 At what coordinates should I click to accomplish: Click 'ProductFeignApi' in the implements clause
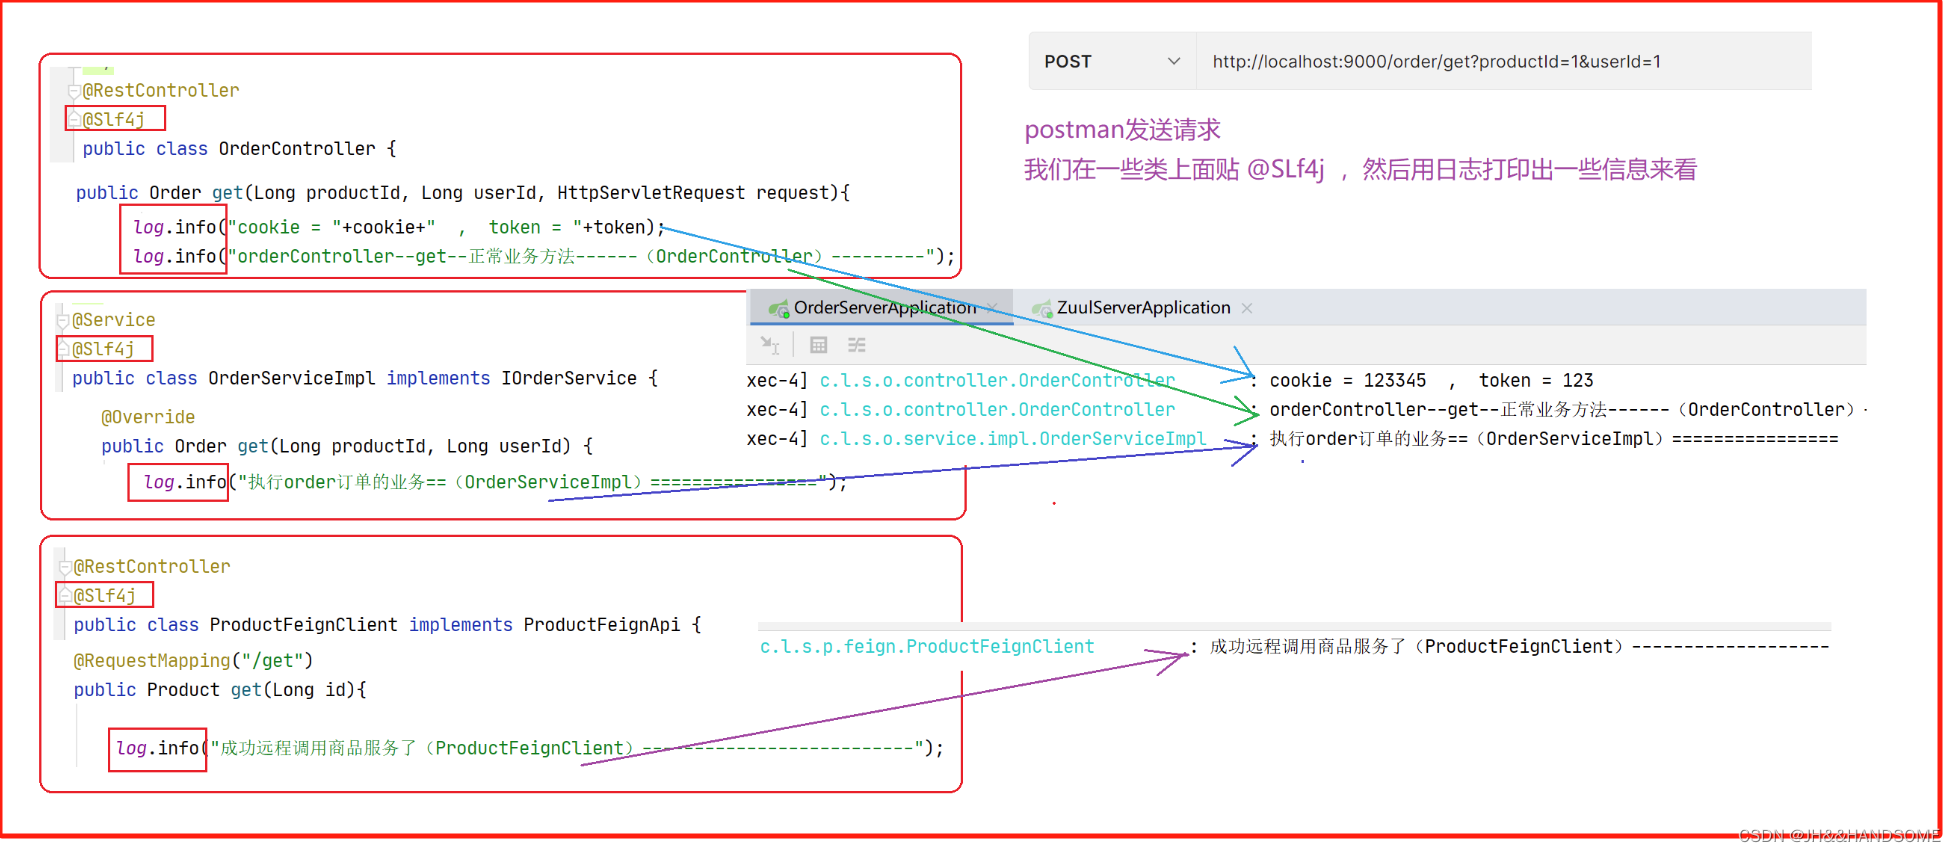pyautogui.click(x=602, y=624)
